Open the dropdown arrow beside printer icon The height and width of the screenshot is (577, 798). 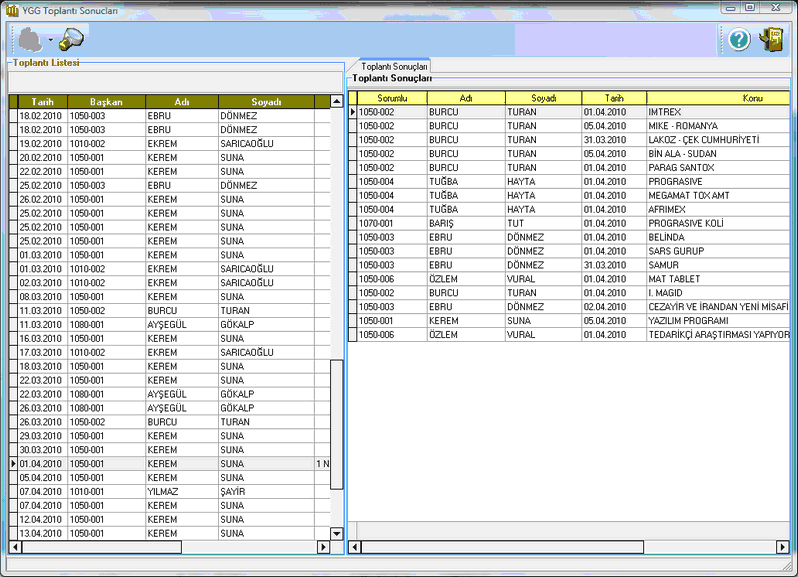pyautogui.click(x=50, y=40)
